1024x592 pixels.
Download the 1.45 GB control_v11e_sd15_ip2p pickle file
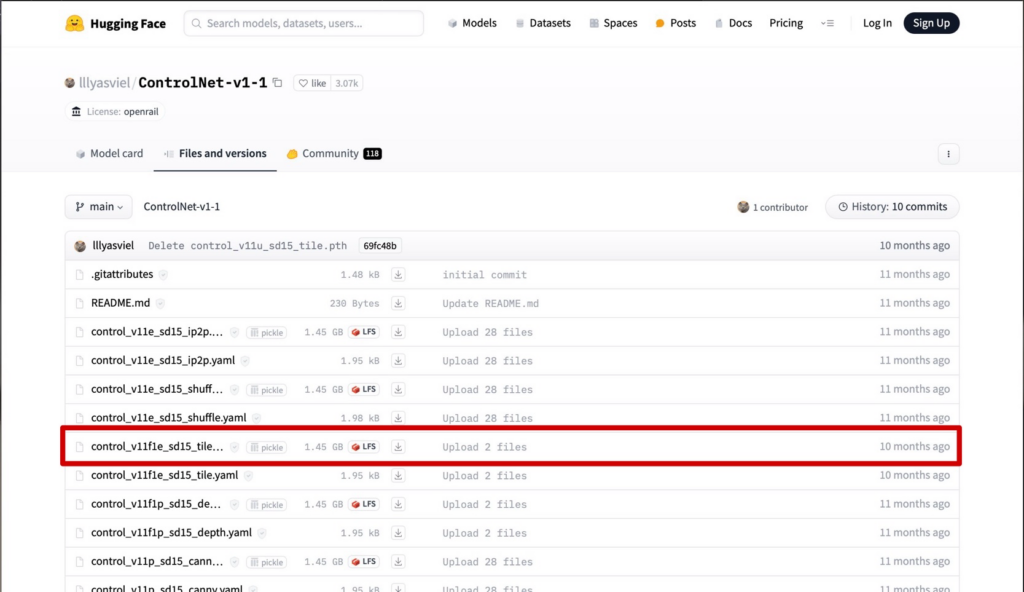point(398,332)
